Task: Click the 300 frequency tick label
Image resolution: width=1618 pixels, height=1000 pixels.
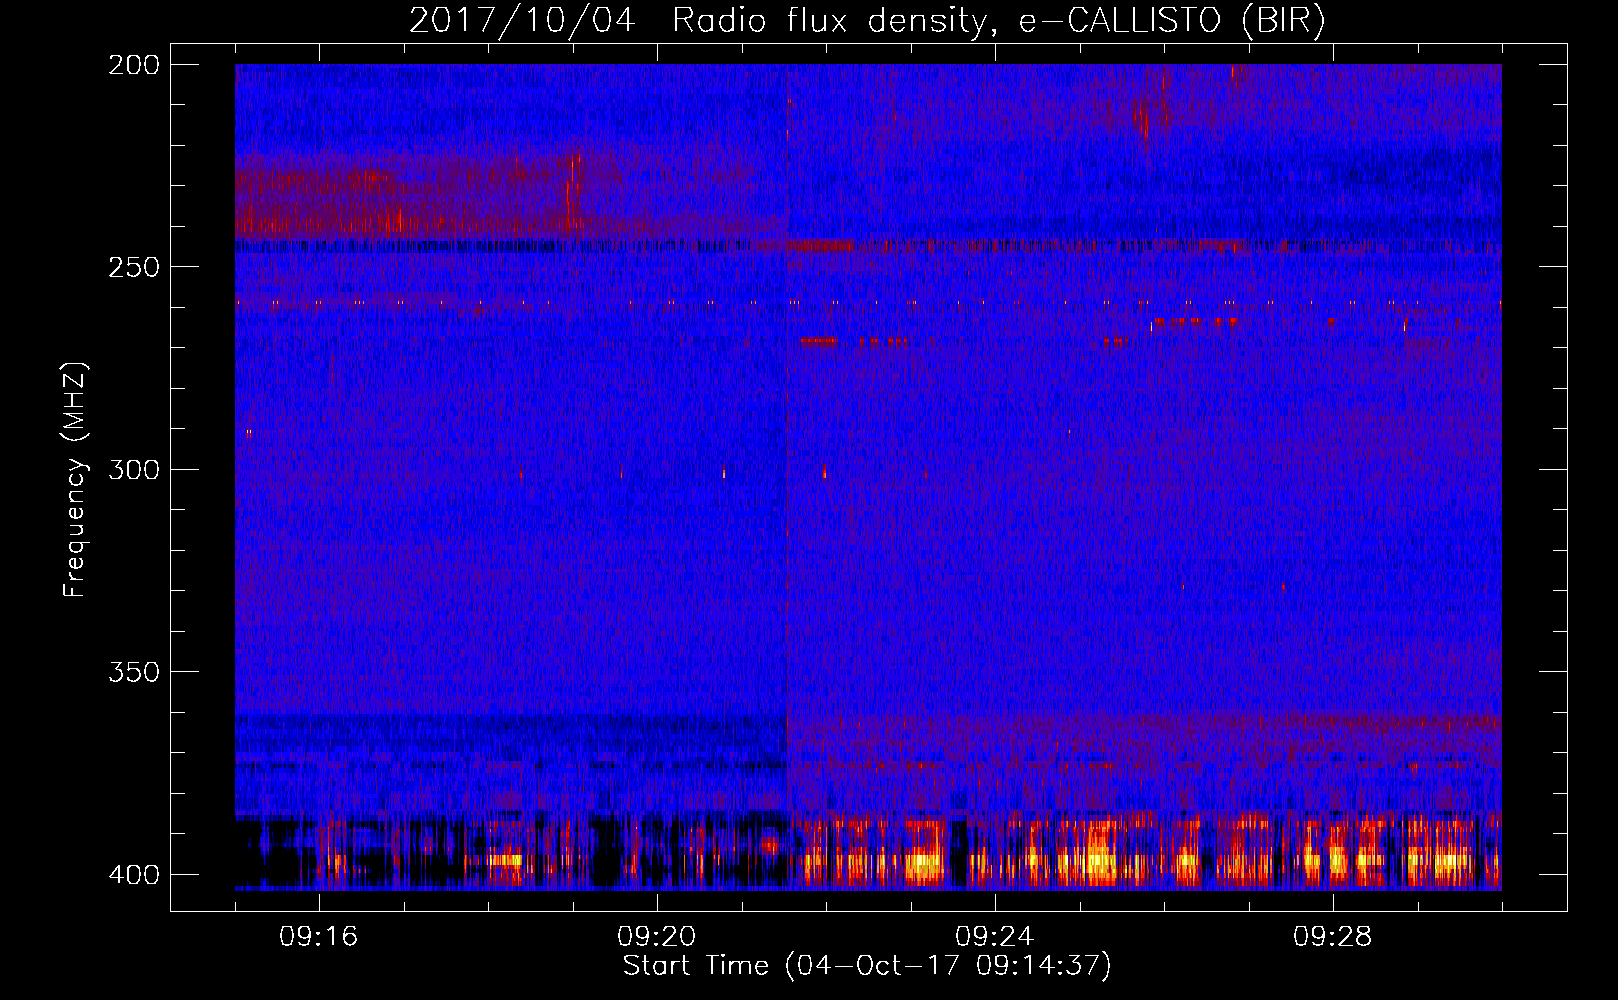Action: click(133, 470)
